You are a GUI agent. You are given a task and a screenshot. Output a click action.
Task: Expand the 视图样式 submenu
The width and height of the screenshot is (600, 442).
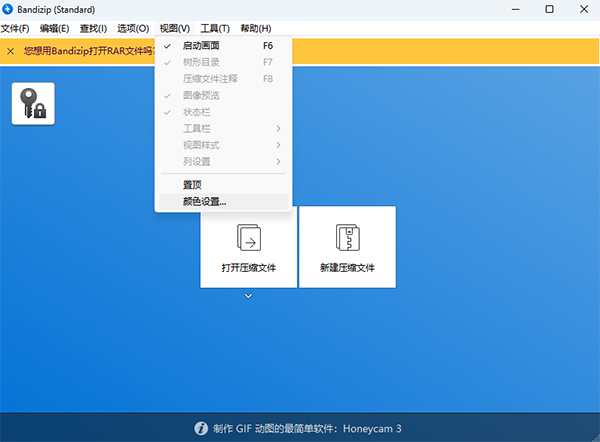pos(223,145)
